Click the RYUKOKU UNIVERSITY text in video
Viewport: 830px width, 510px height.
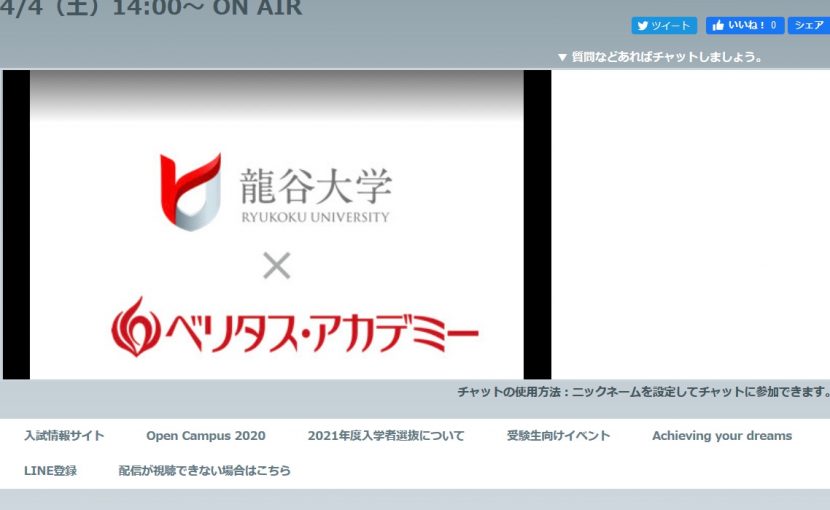(x=315, y=217)
